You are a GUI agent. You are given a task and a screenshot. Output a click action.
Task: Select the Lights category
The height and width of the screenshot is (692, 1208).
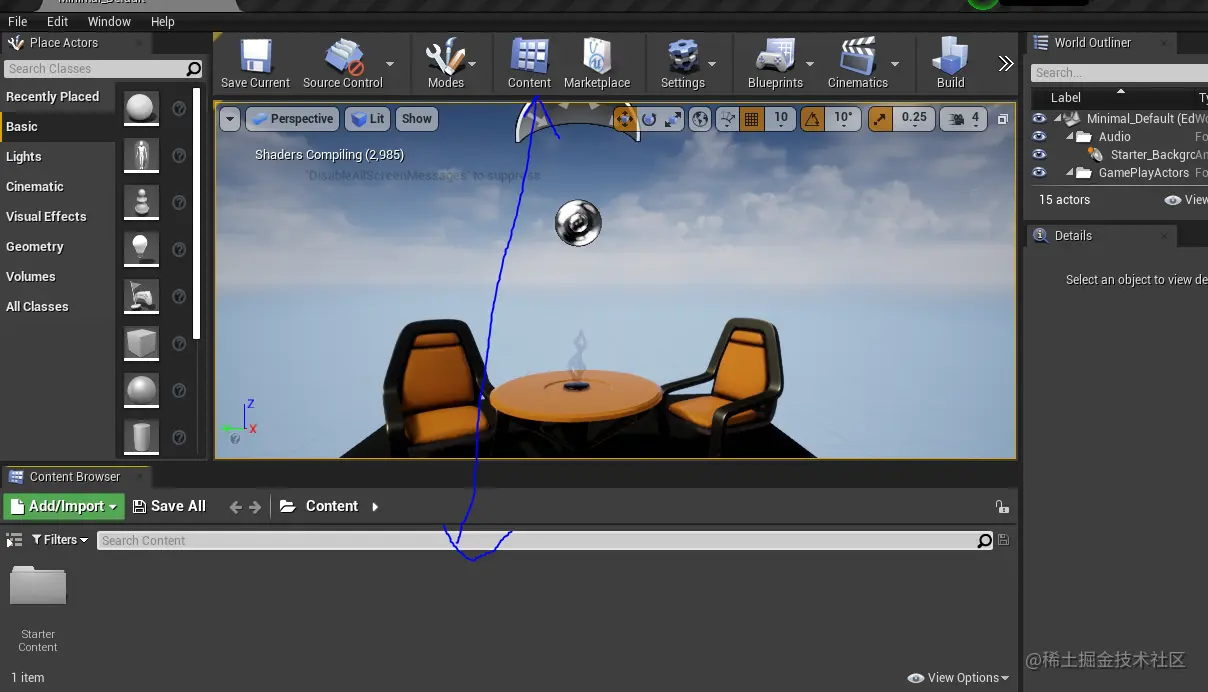58,157
